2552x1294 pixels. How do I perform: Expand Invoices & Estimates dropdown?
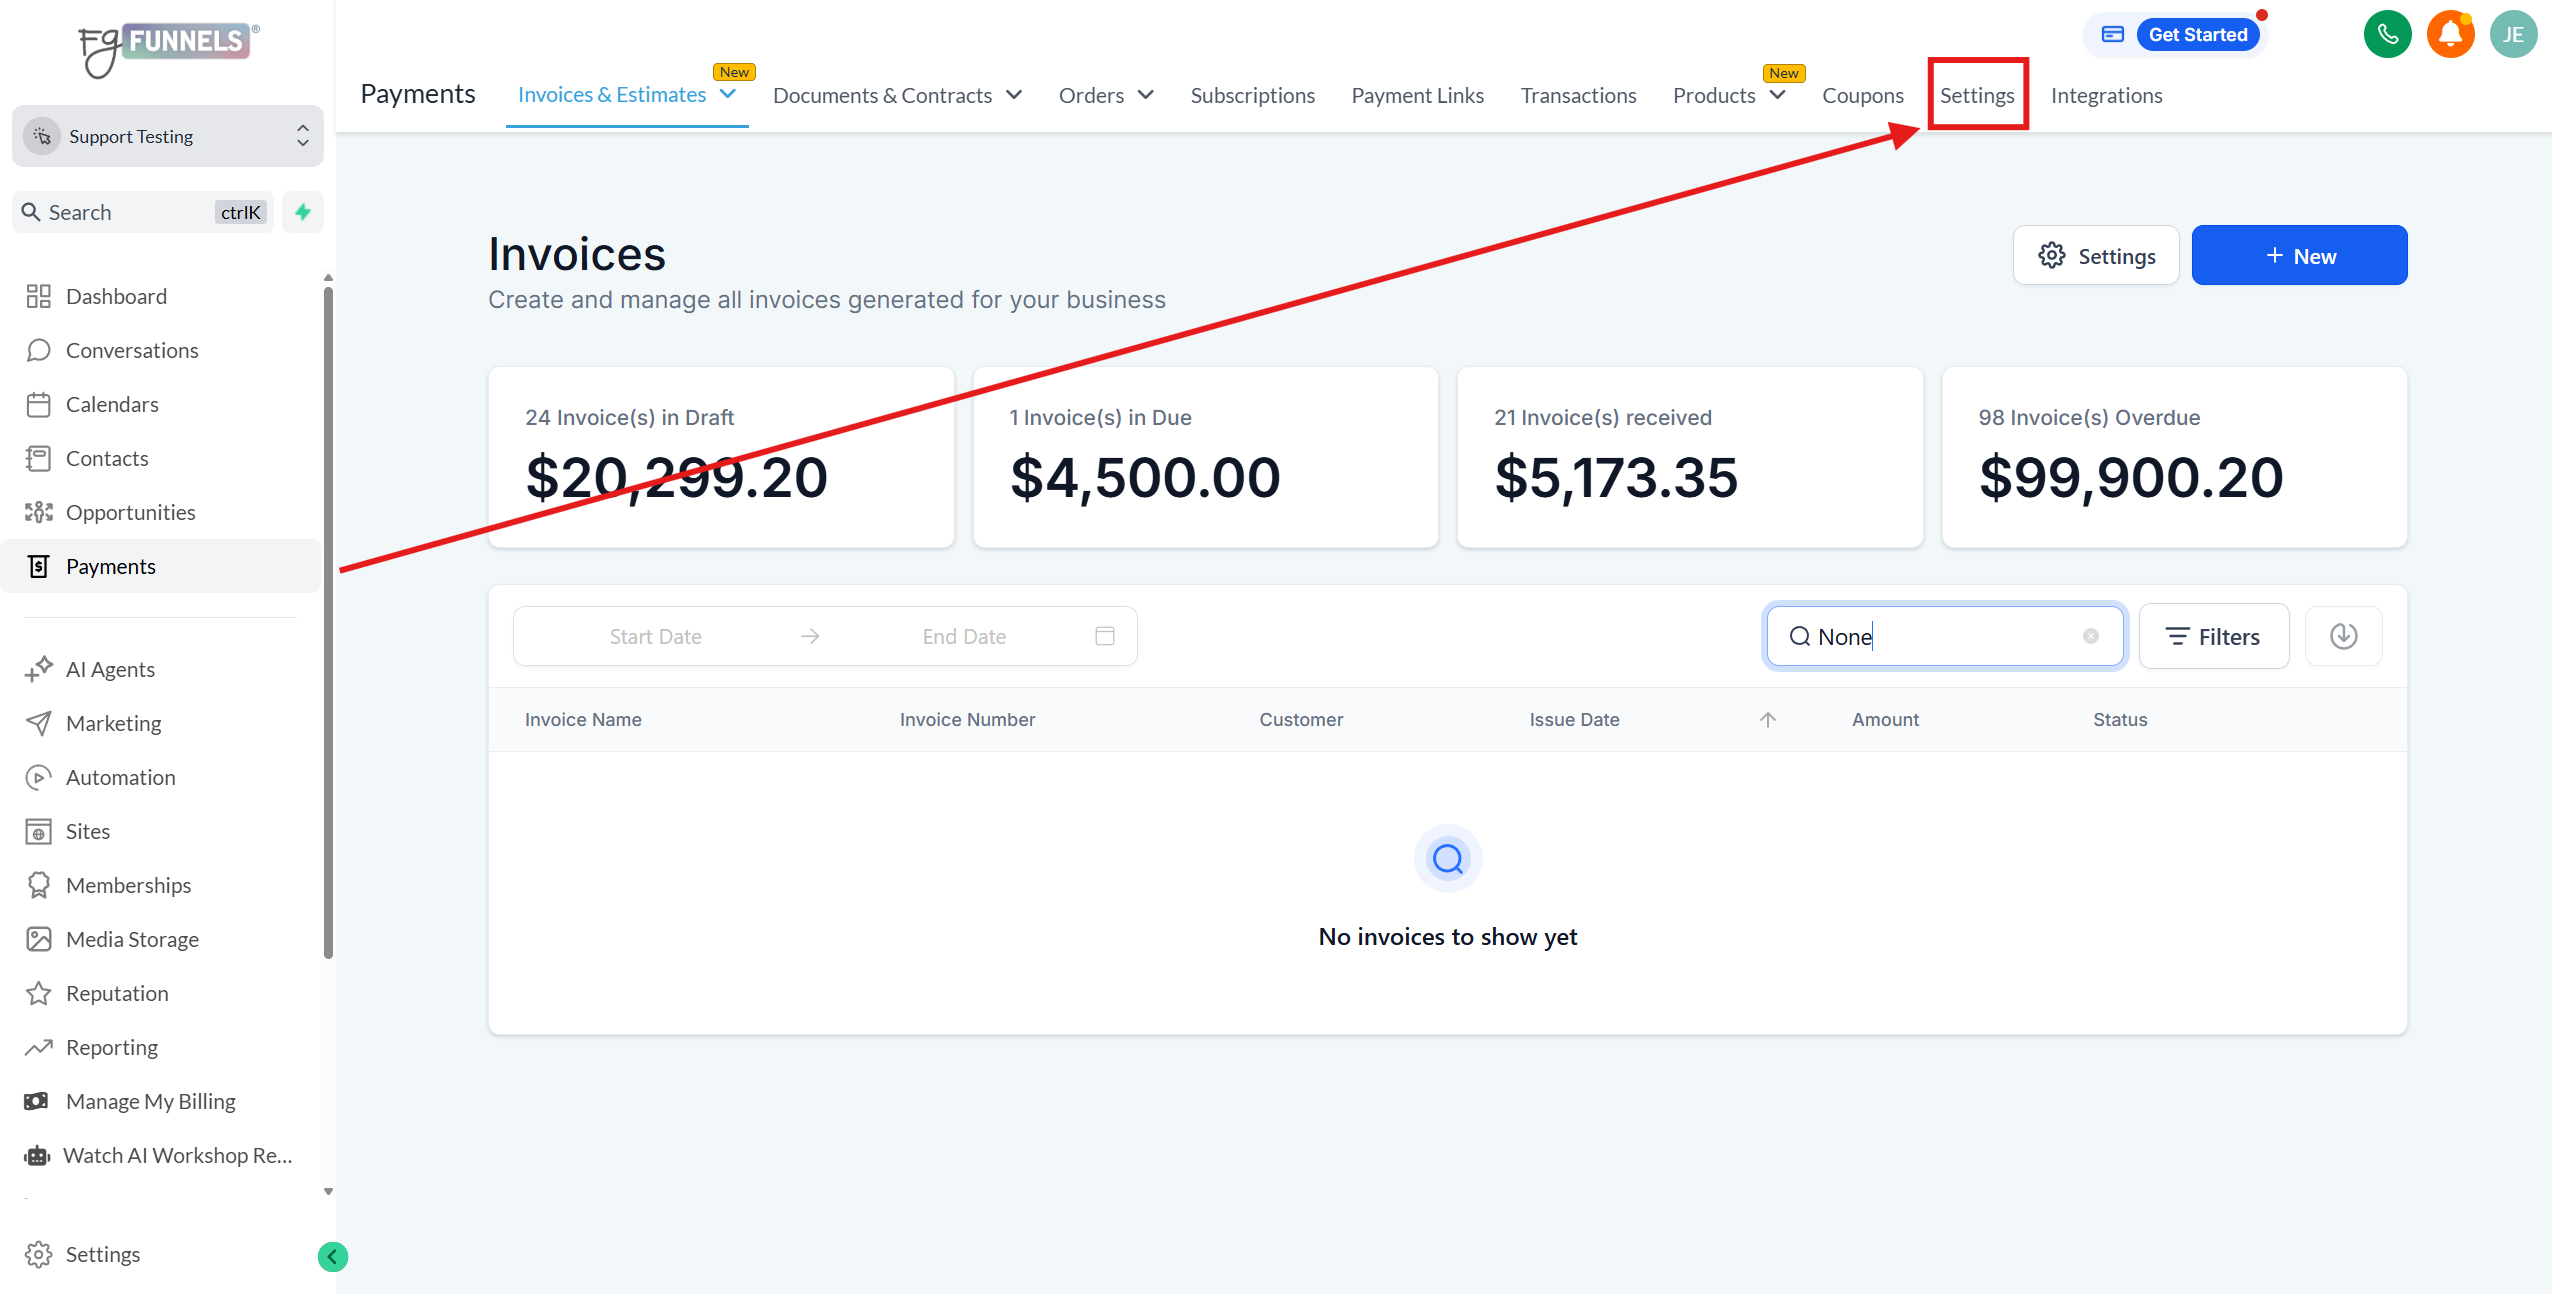pyautogui.click(x=728, y=94)
